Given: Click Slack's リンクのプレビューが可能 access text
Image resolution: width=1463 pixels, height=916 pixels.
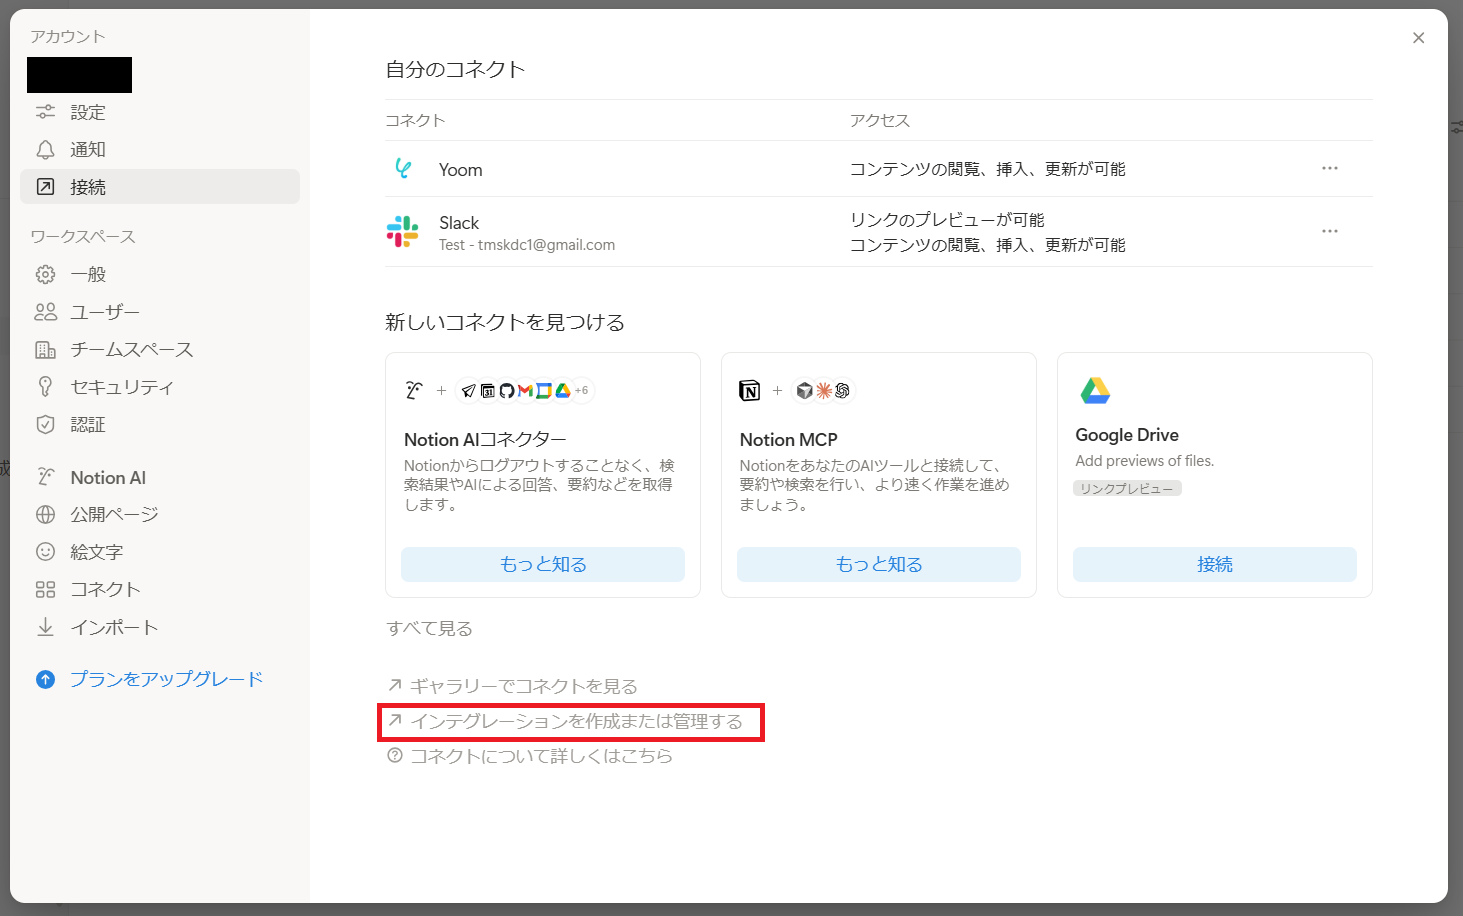Looking at the screenshot, I should (x=947, y=220).
